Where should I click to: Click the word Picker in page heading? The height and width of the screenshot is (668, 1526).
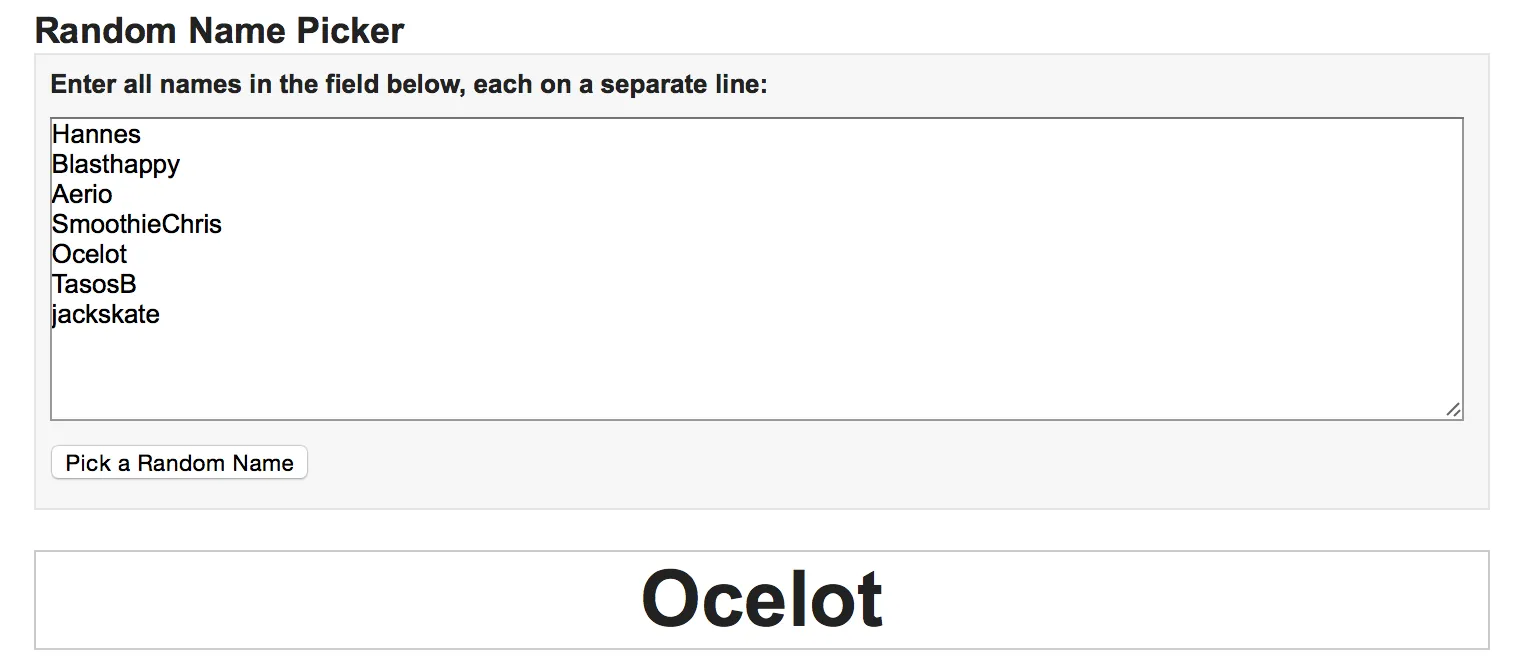pos(350,31)
